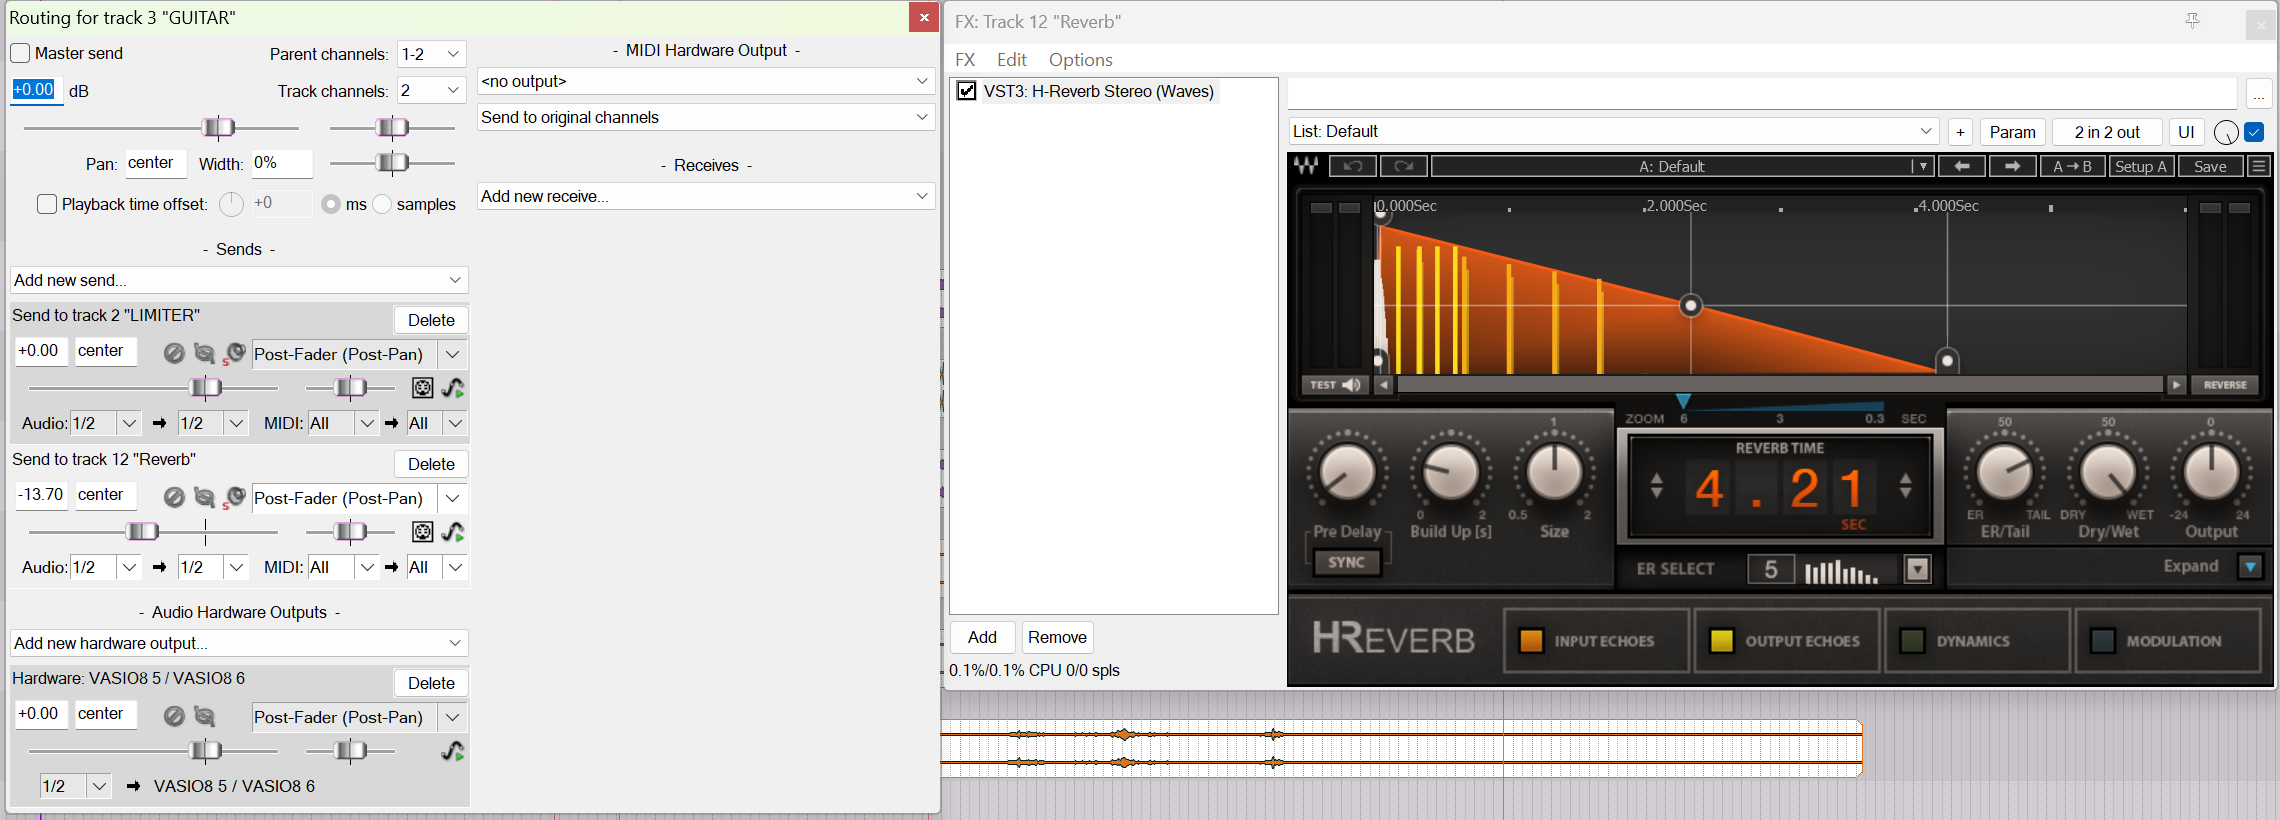This screenshot has height=820, width=2280.
Task: Enable the Master send checkbox
Action: click(x=20, y=53)
